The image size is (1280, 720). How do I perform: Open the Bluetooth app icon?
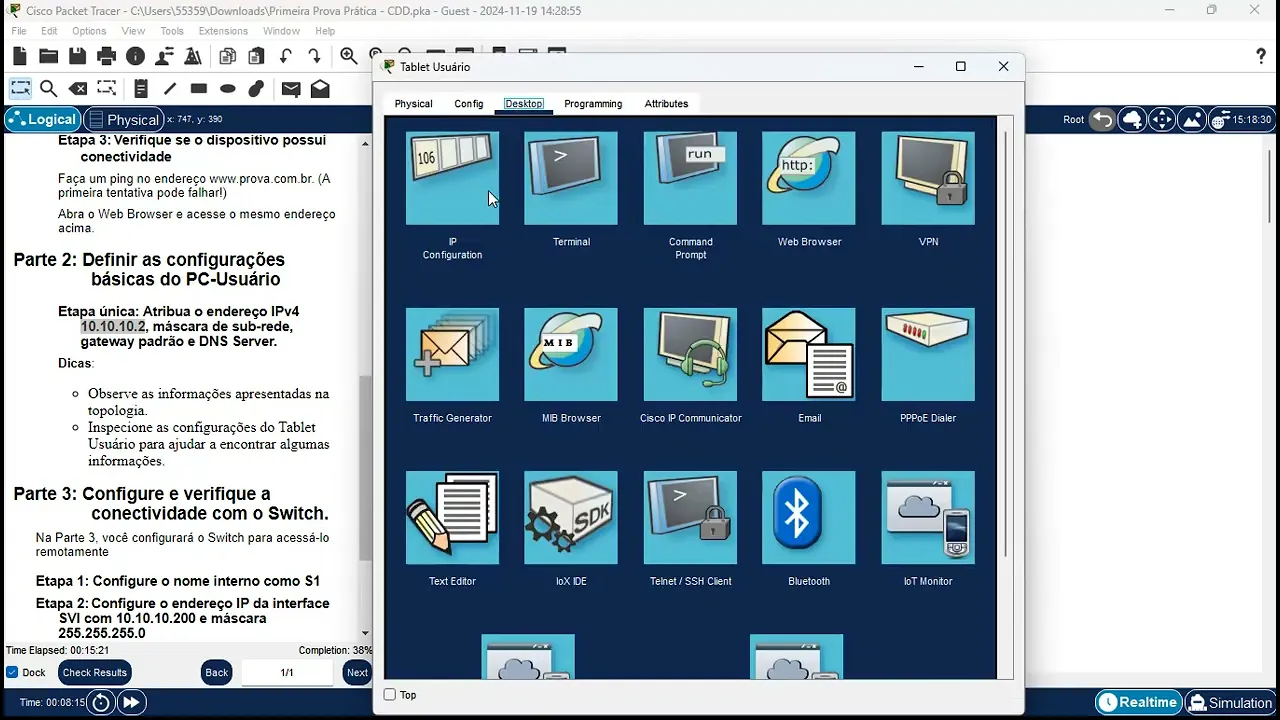coord(809,517)
